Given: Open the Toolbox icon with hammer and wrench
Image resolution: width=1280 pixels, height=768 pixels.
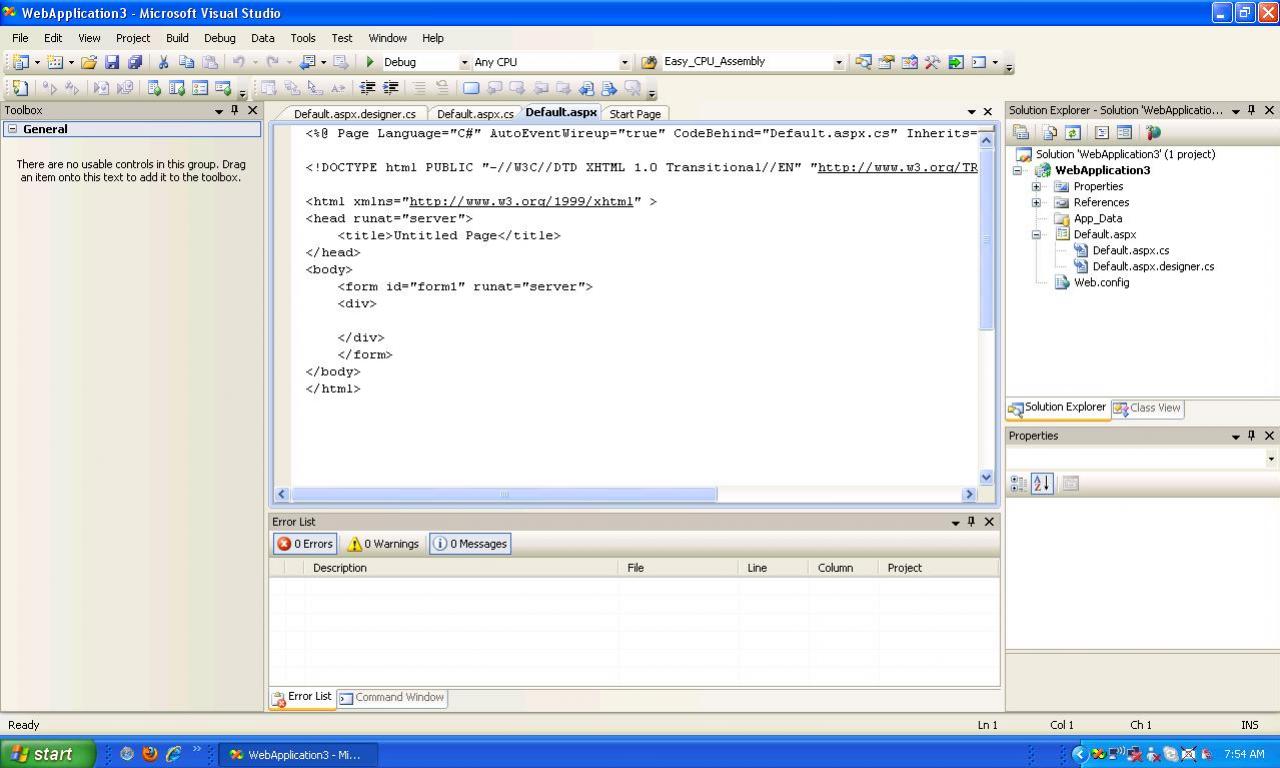Looking at the screenshot, I should pyautogui.click(x=932, y=62).
